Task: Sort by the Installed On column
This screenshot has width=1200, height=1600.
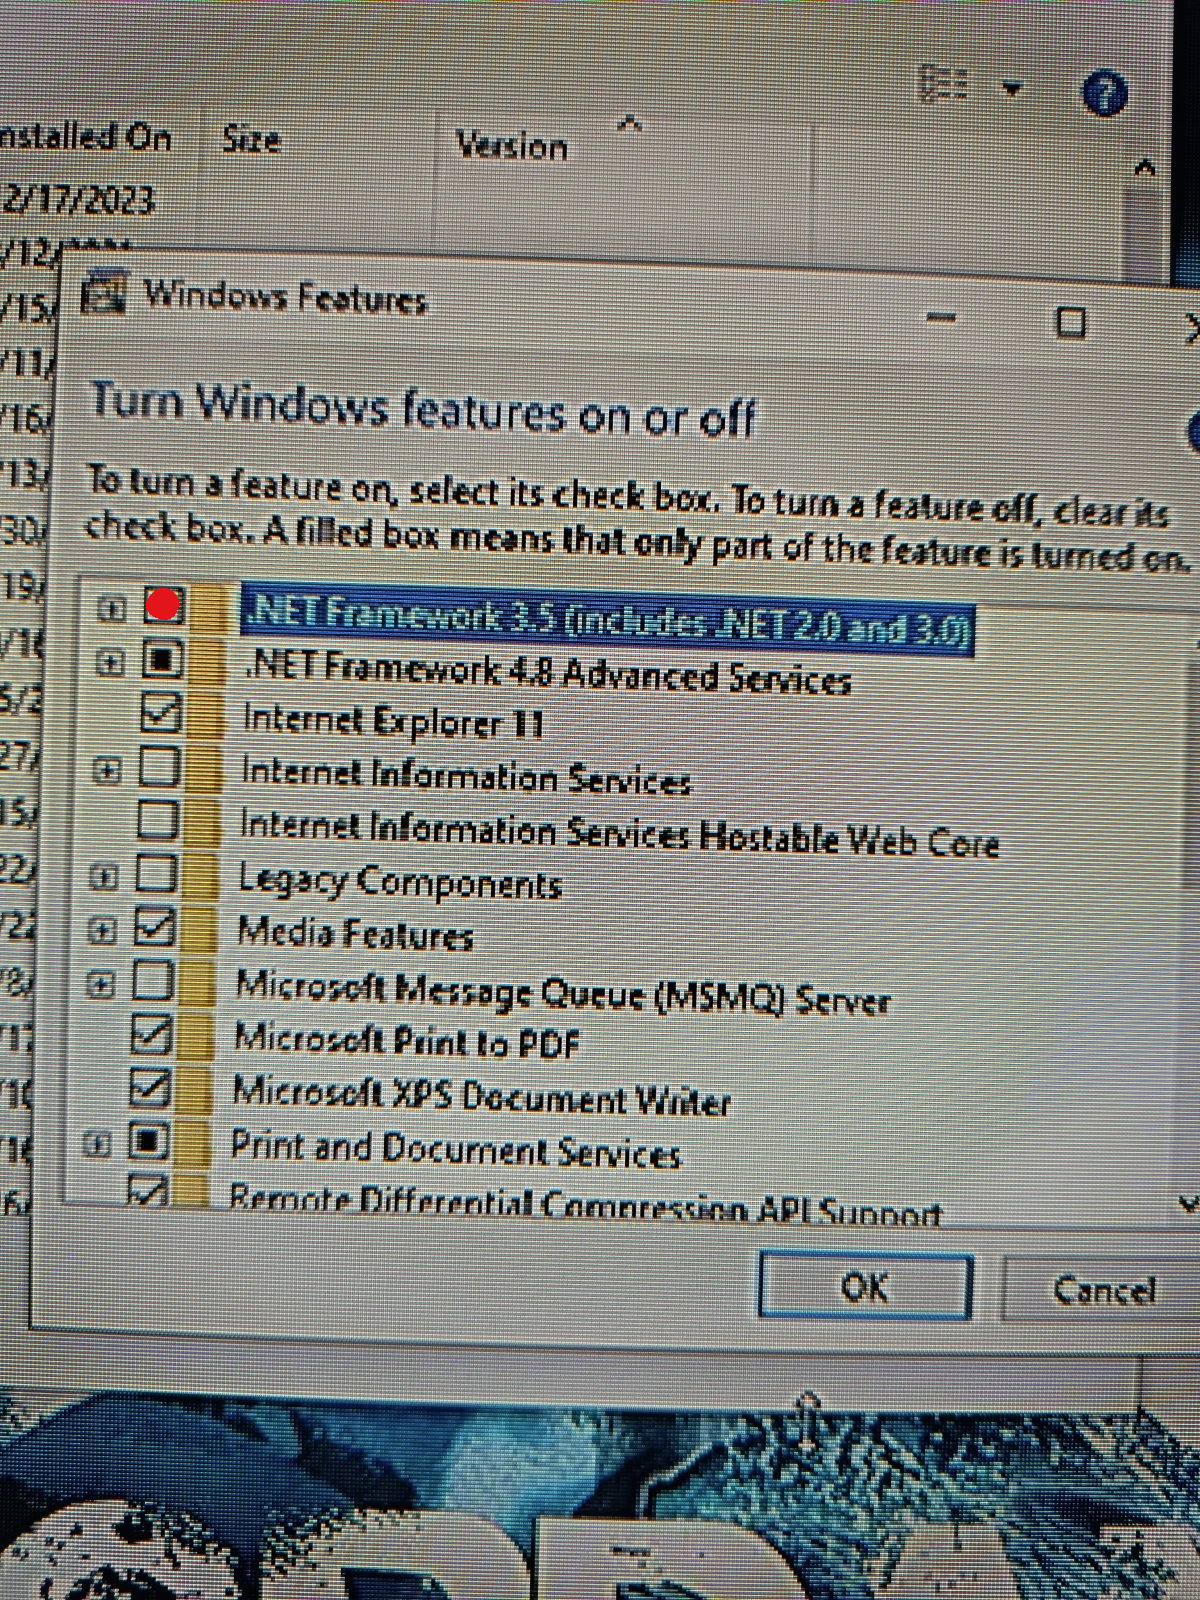Action: pyautogui.click(x=85, y=135)
